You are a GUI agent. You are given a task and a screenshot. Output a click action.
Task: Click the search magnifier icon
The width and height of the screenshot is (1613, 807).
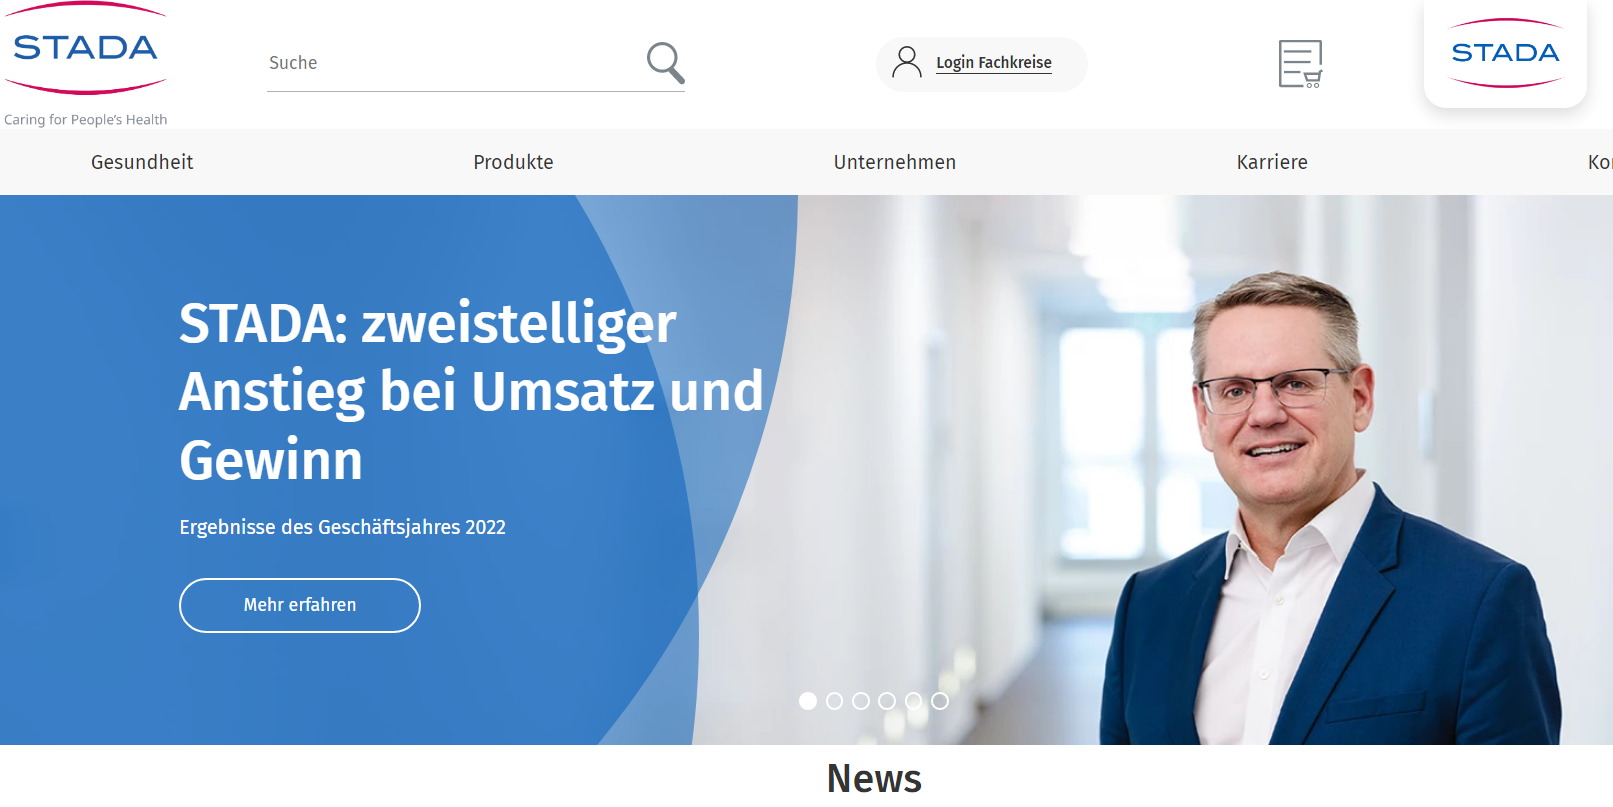coord(665,63)
